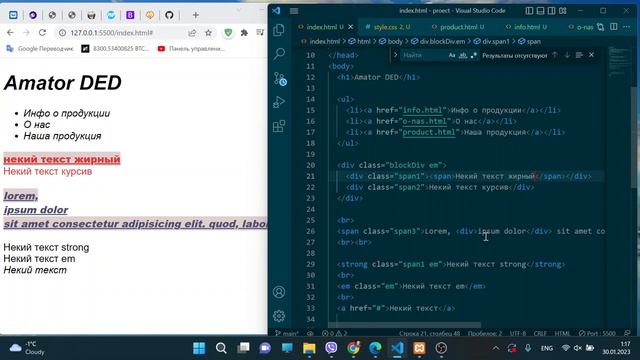Open the AdGuard shield extension
Viewport: 640px width, 360px height.
click(x=228, y=33)
